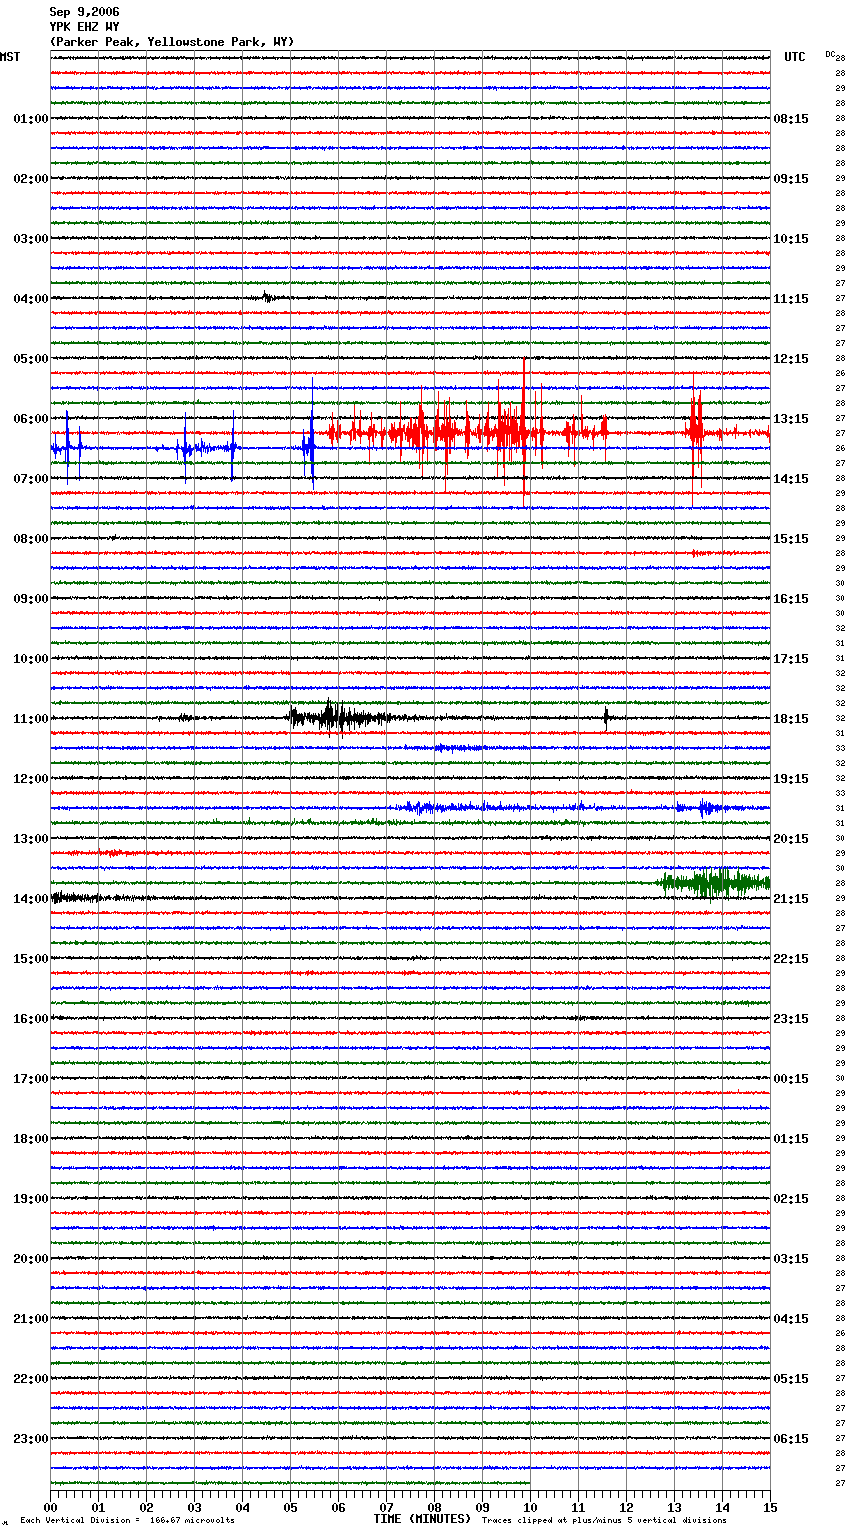Click the 16:15 UTC time label

791,599
